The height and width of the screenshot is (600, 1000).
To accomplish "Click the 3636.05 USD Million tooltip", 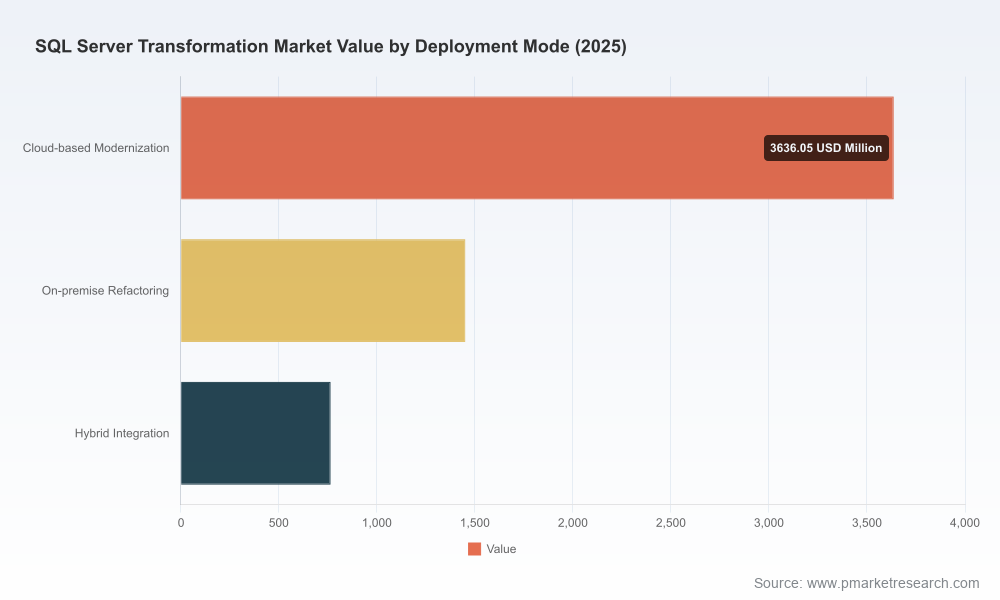I will click(826, 148).
